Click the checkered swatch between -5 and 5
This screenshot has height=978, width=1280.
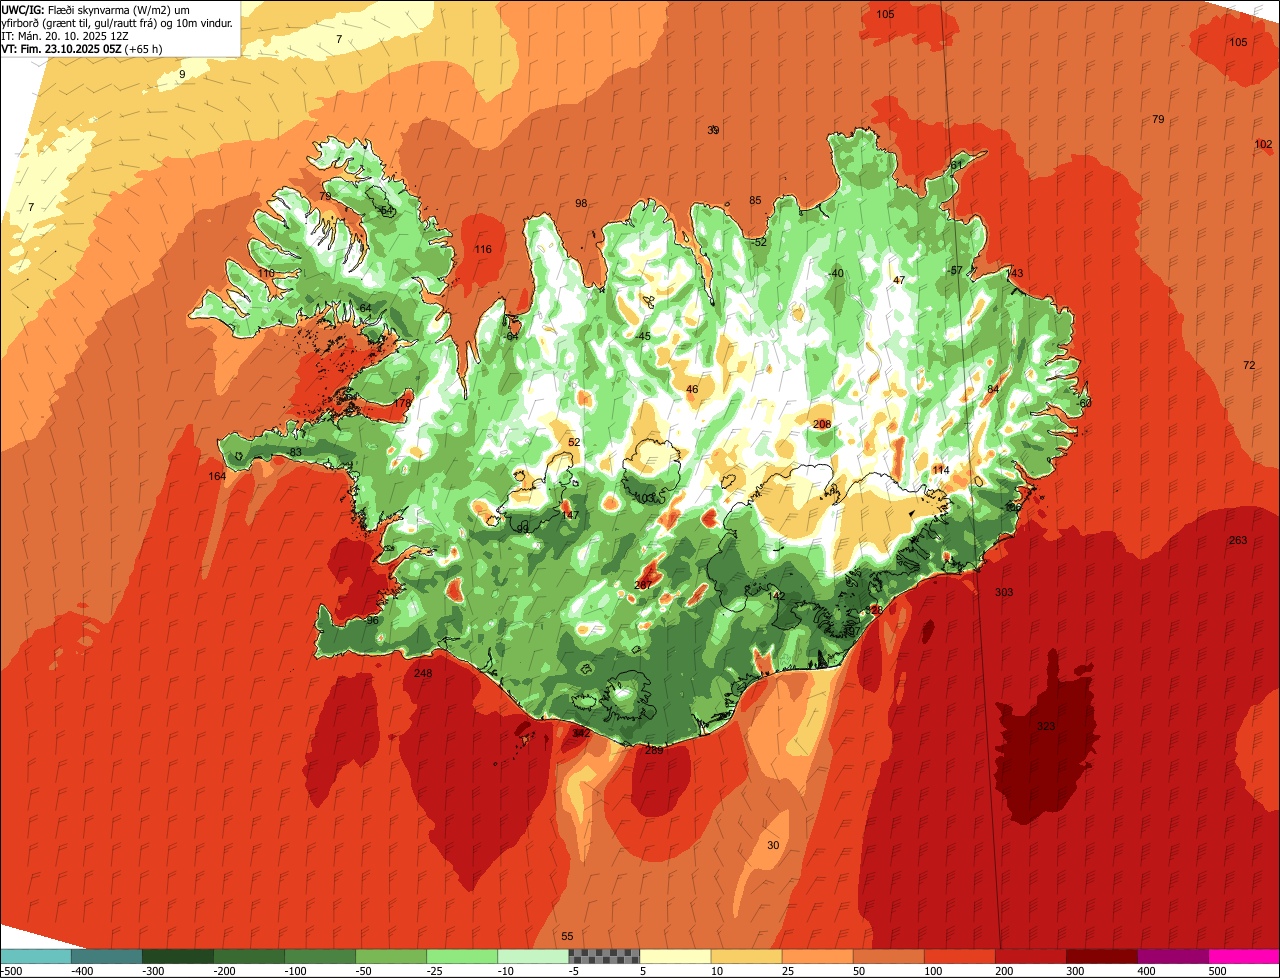604,956
